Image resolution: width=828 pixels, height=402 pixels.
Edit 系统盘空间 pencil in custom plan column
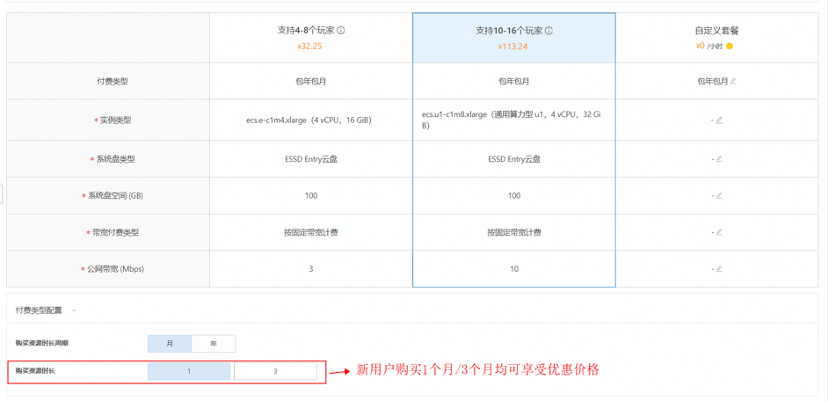719,195
